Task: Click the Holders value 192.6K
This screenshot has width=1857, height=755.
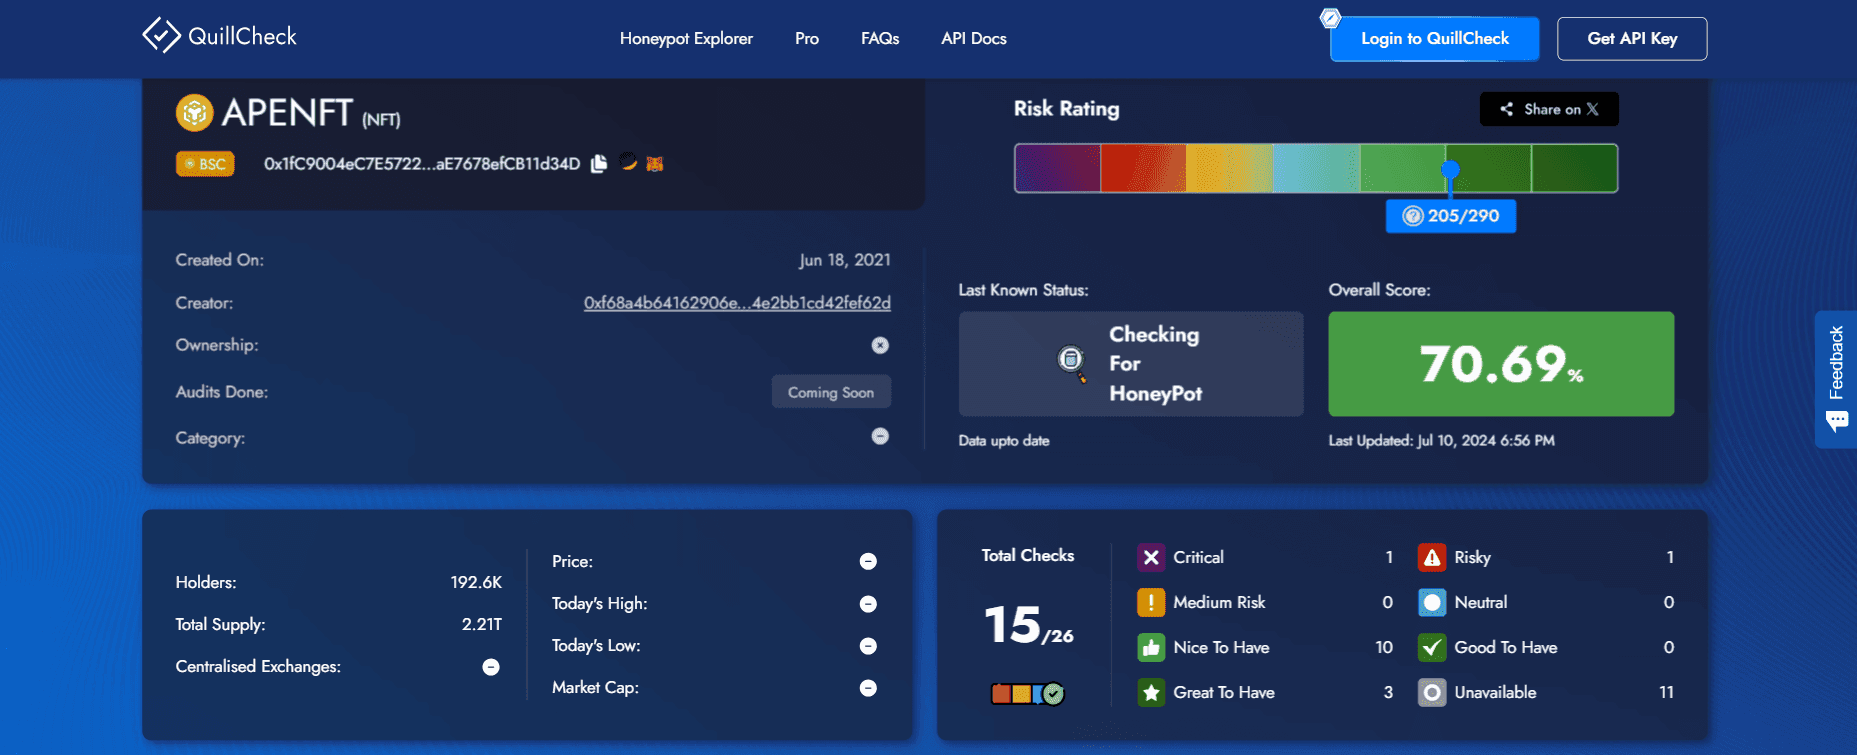Action: tap(476, 582)
